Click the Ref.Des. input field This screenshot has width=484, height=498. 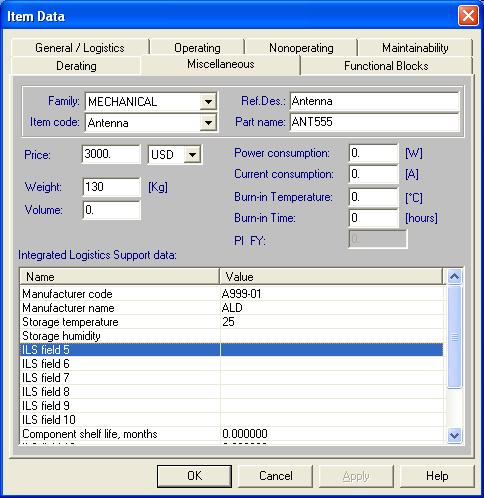(375, 101)
